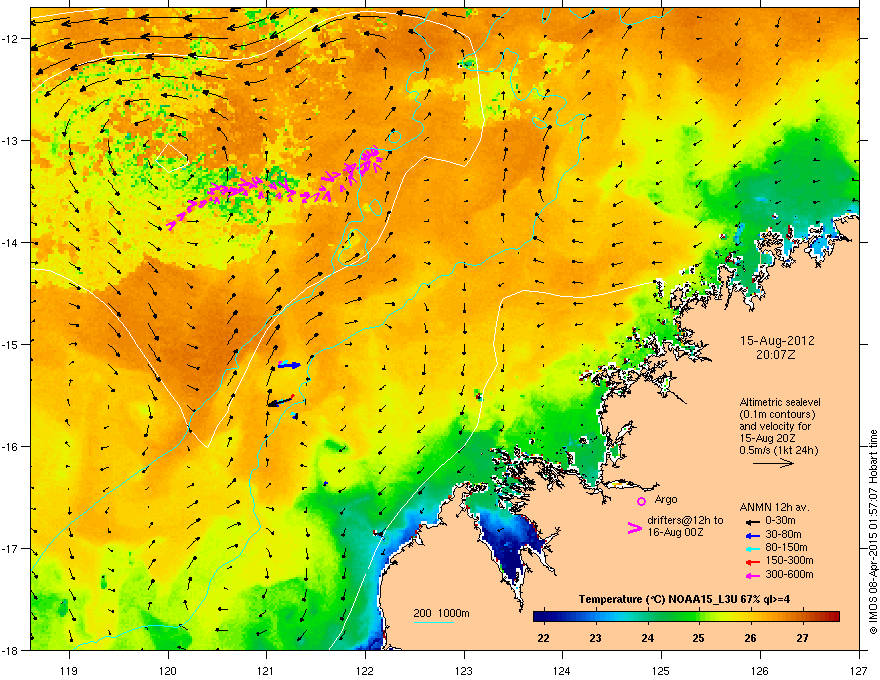Click the '300-600m' depth label
This screenshot has width=880, height=680.
[x=789, y=574]
